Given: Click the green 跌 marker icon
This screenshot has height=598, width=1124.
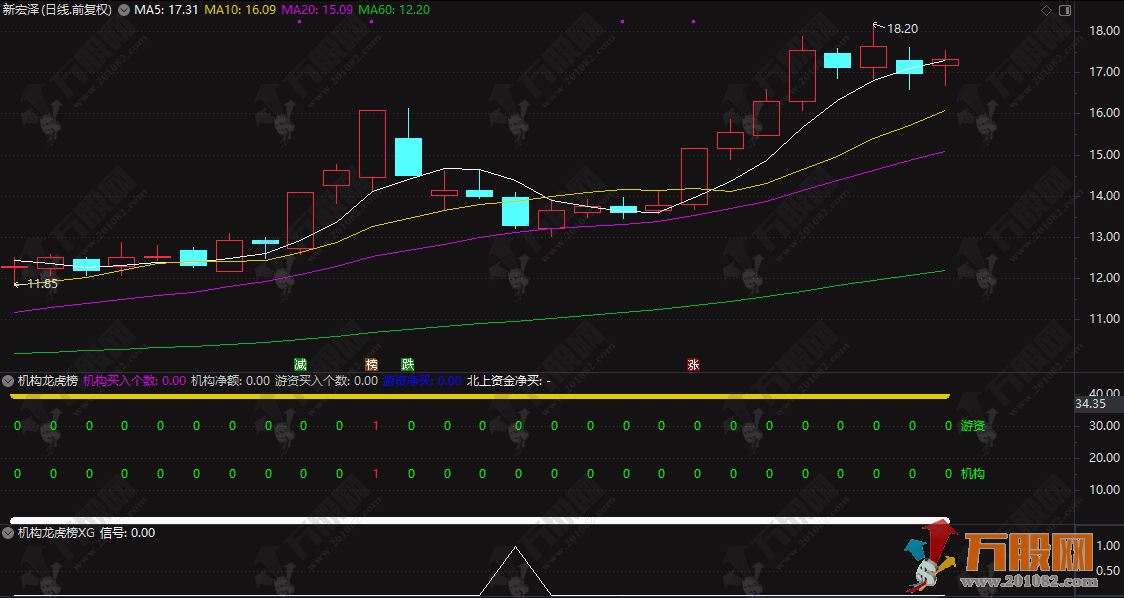Looking at the screenshot, I should pyautogui.click(x=407, y=364).
